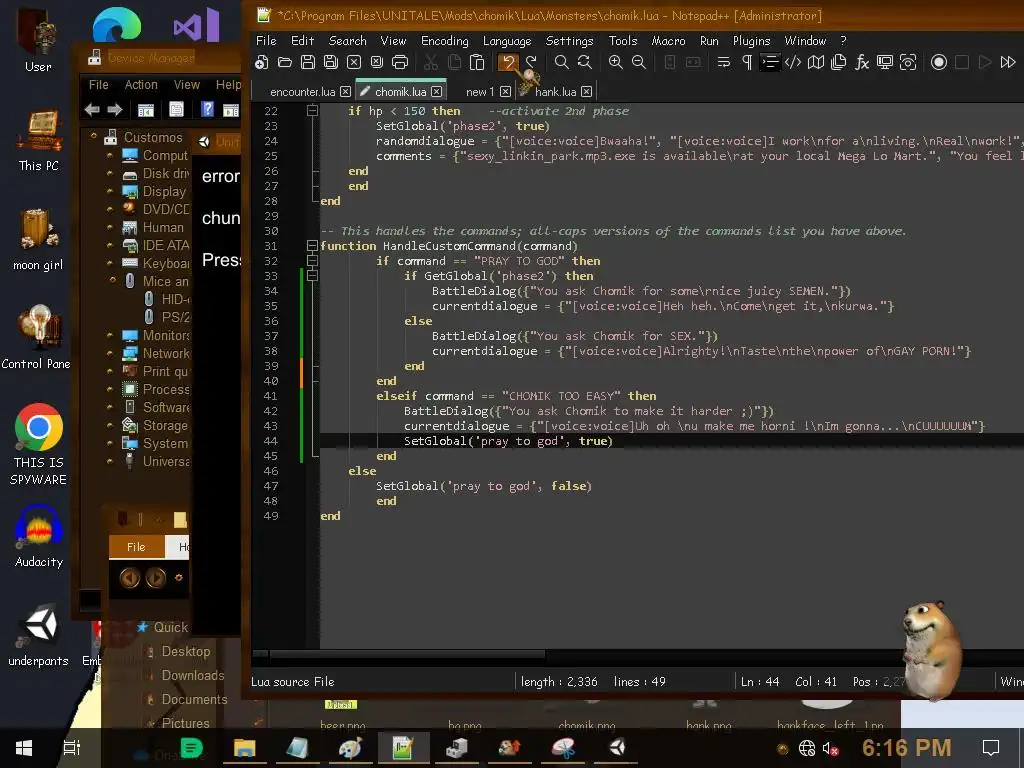Image resolution: width=1024 pixels, height=768 pixels.
Task: Open the notification center on taskbar
Action: click(x=991, y=748)
